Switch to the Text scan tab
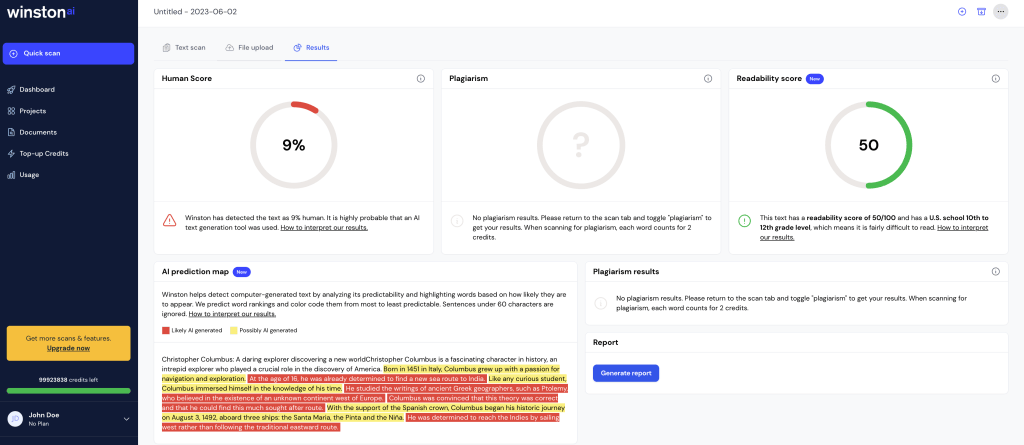 coord(184,48)
